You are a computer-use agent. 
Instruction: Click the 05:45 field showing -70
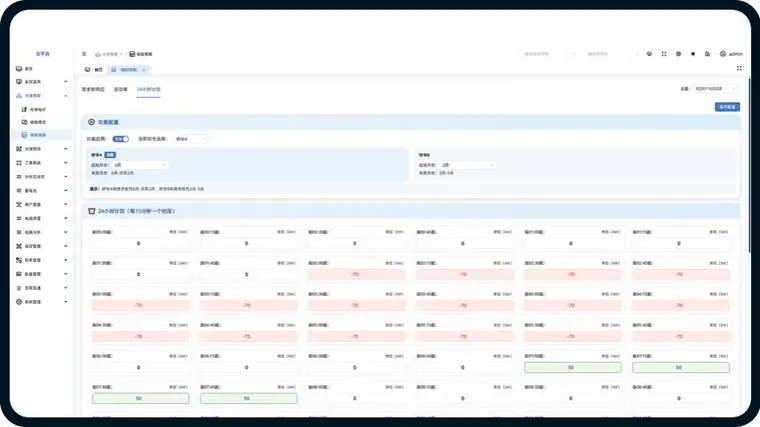681,337
